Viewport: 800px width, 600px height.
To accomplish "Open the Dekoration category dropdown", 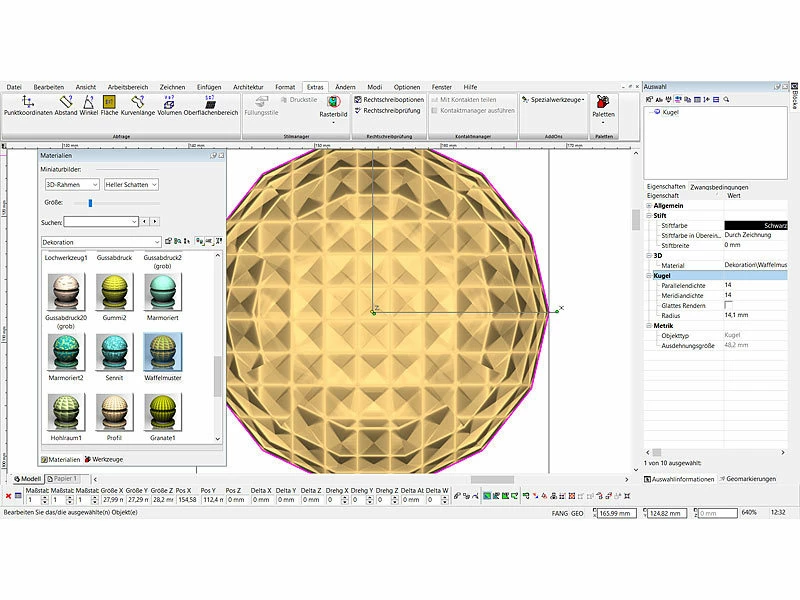I will [100, 242].
